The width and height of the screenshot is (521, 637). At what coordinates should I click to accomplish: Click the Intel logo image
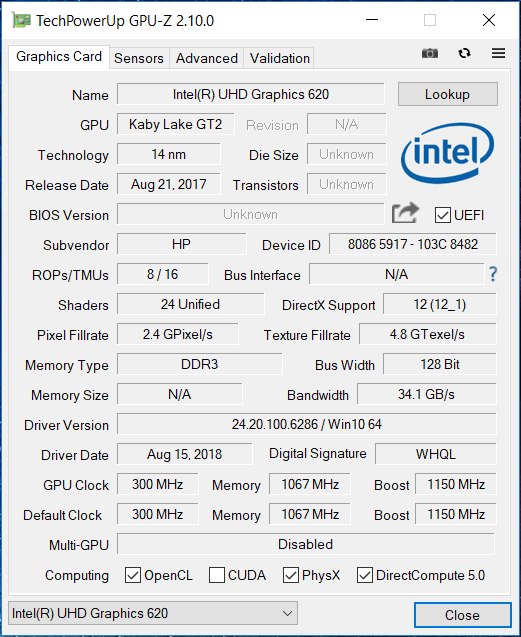pos(447,153)
